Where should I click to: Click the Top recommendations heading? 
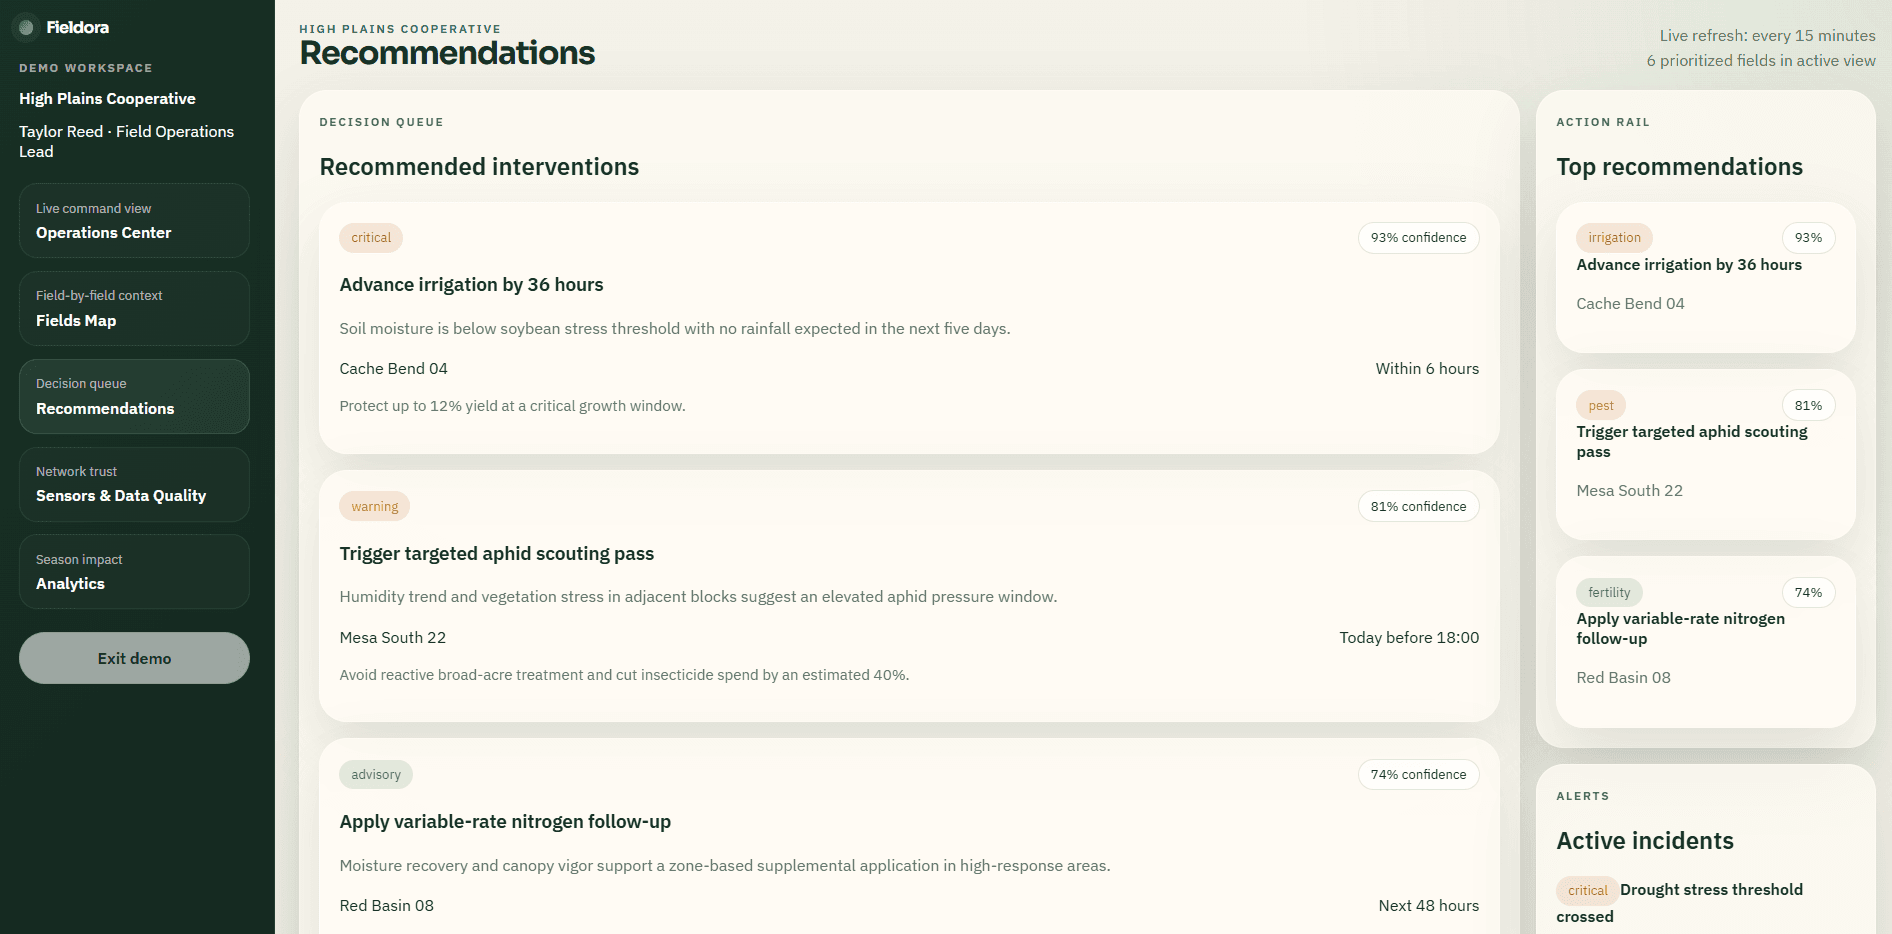(x=1679, y=167)
